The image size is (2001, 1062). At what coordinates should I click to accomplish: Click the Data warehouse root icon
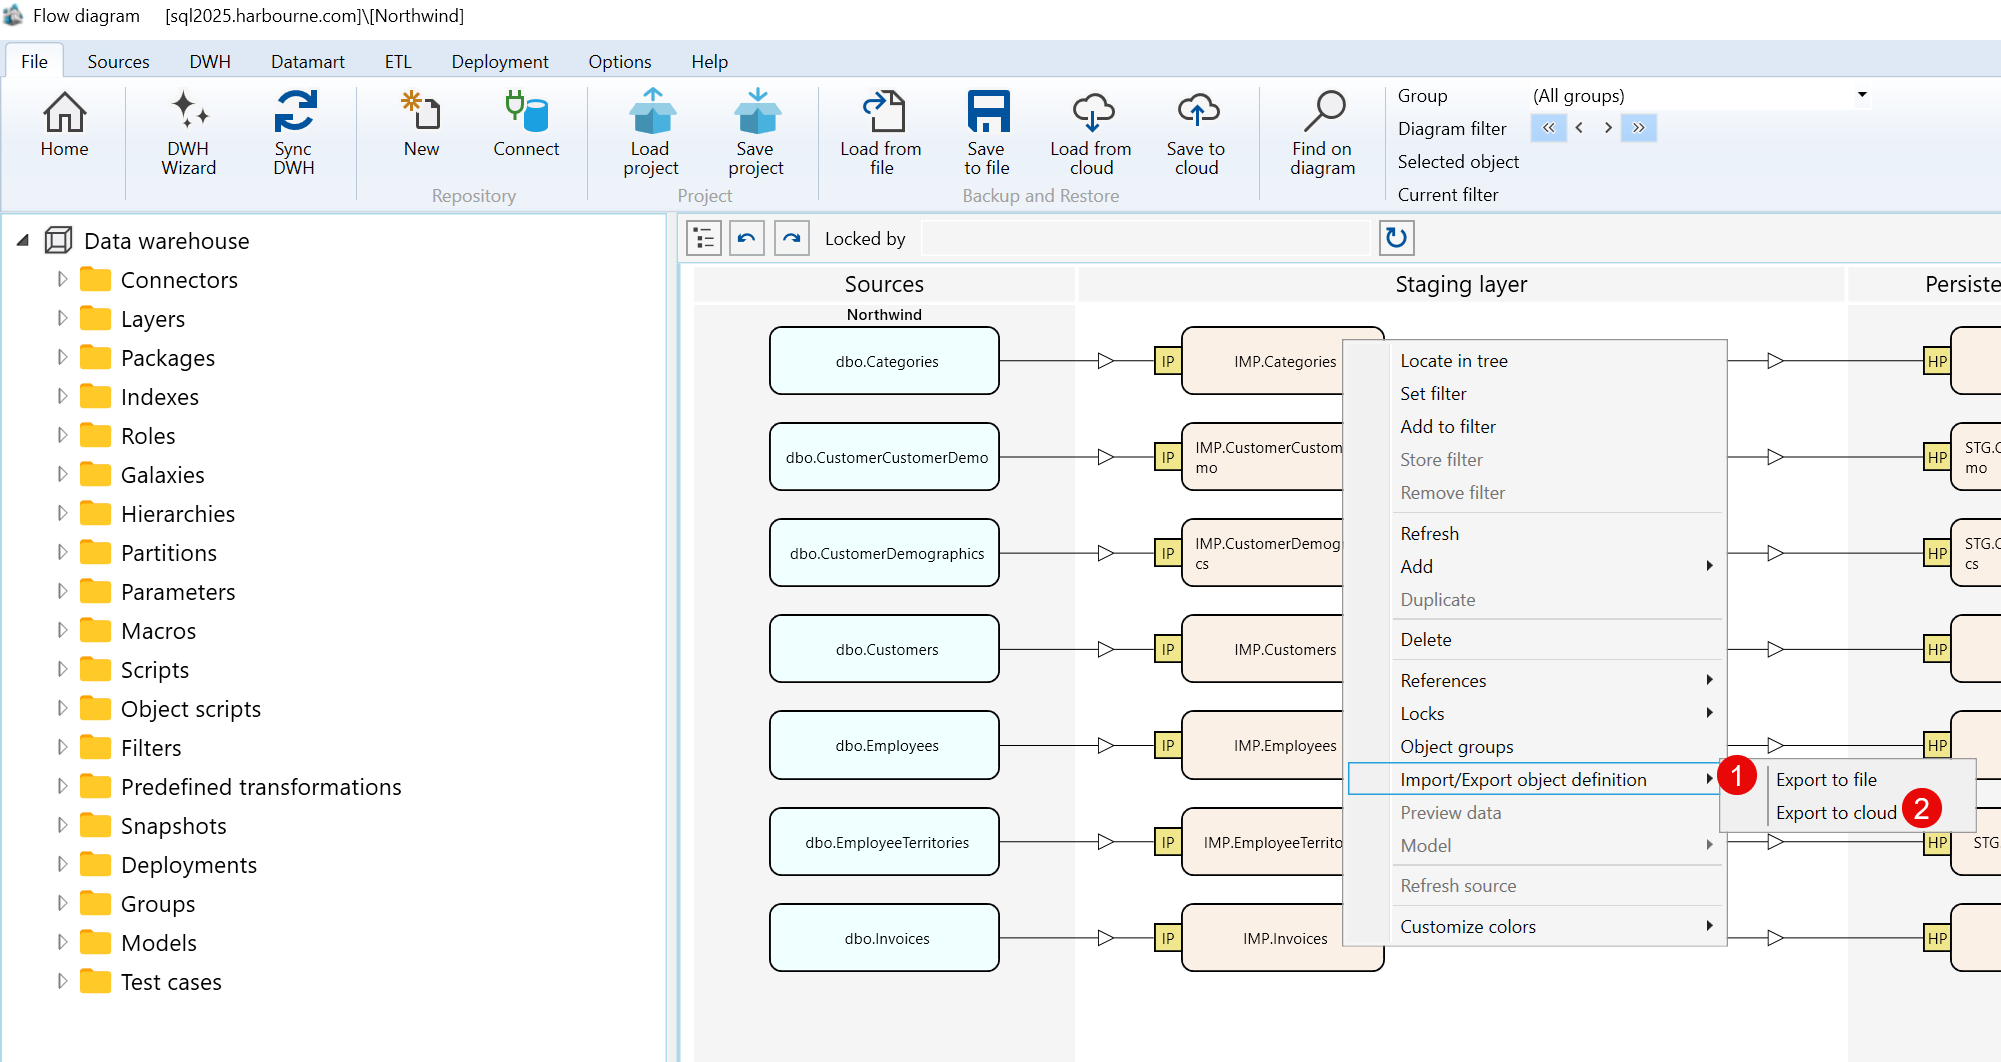pyautogui.click(x=59, y=240)
